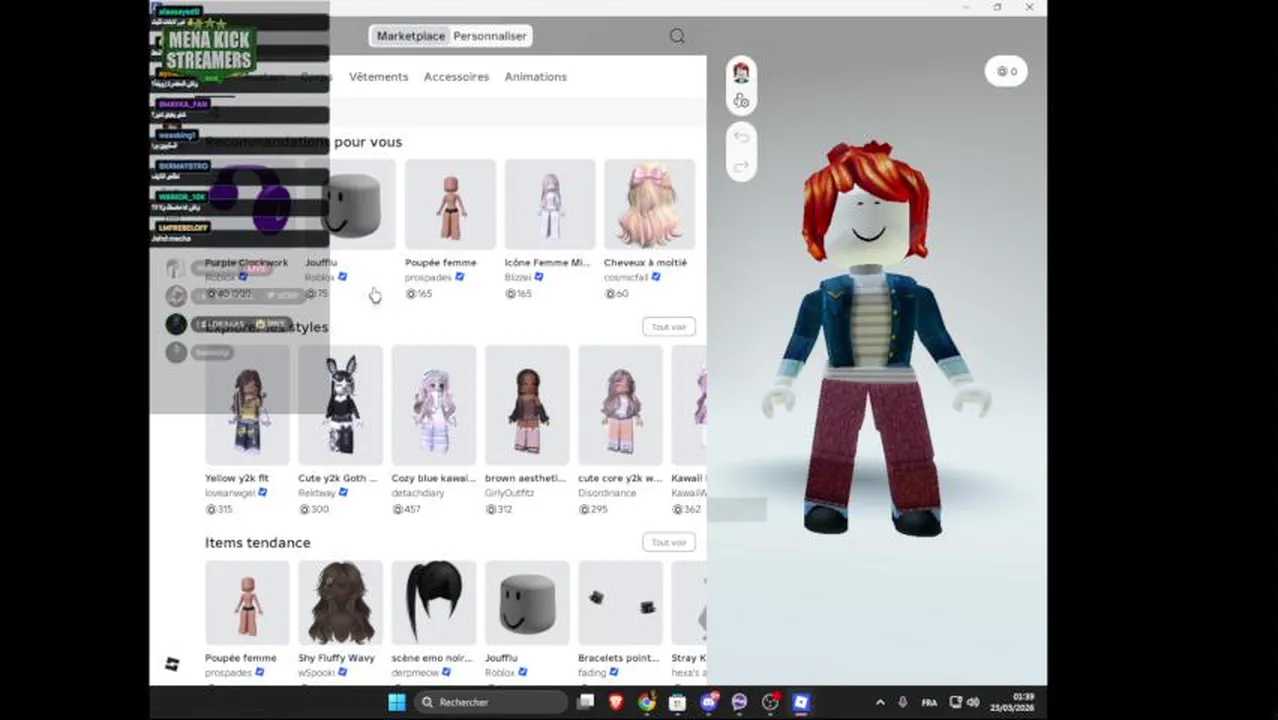
Task: Redo the avatar change
Action: [x=741, y=166]
